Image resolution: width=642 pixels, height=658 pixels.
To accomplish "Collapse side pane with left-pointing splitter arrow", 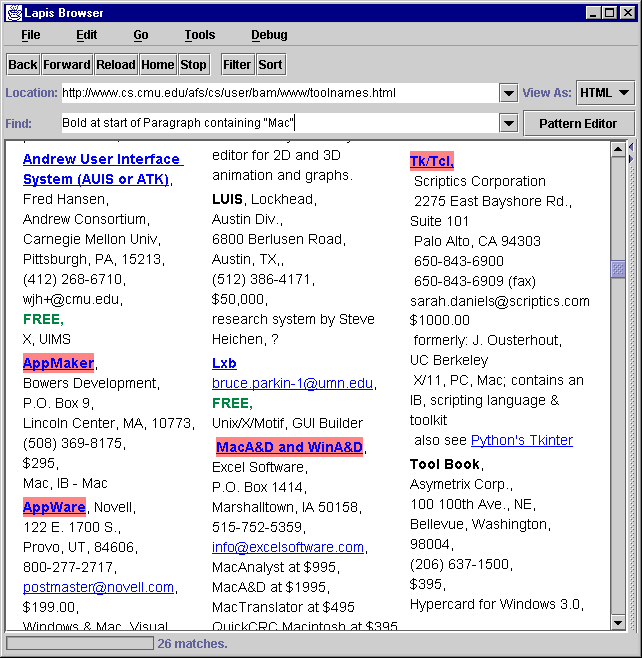I will pyautogui.click(x=630, y=147).
